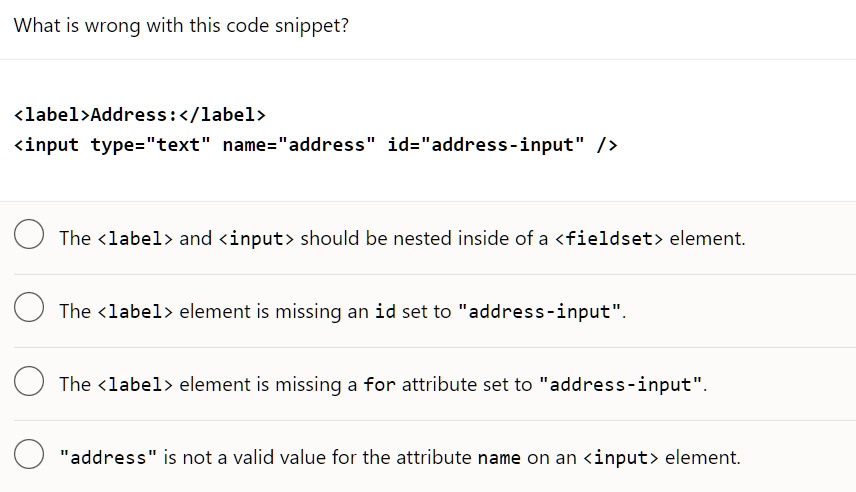Choose the radio for missing id answer
Image resolution: width=856 pixels, height=492 pixels.
pyautogui.click(x=29, y=307)
